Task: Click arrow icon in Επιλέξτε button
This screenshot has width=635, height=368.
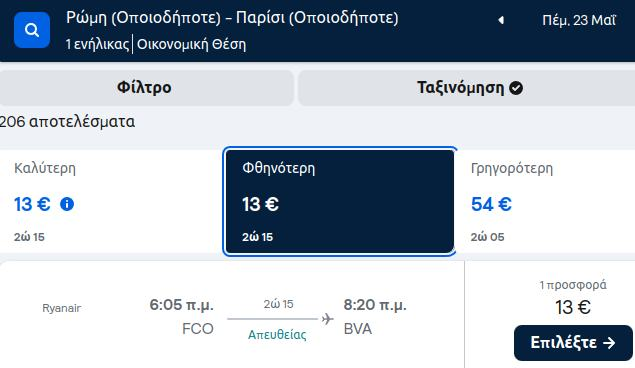Action: 609,343
